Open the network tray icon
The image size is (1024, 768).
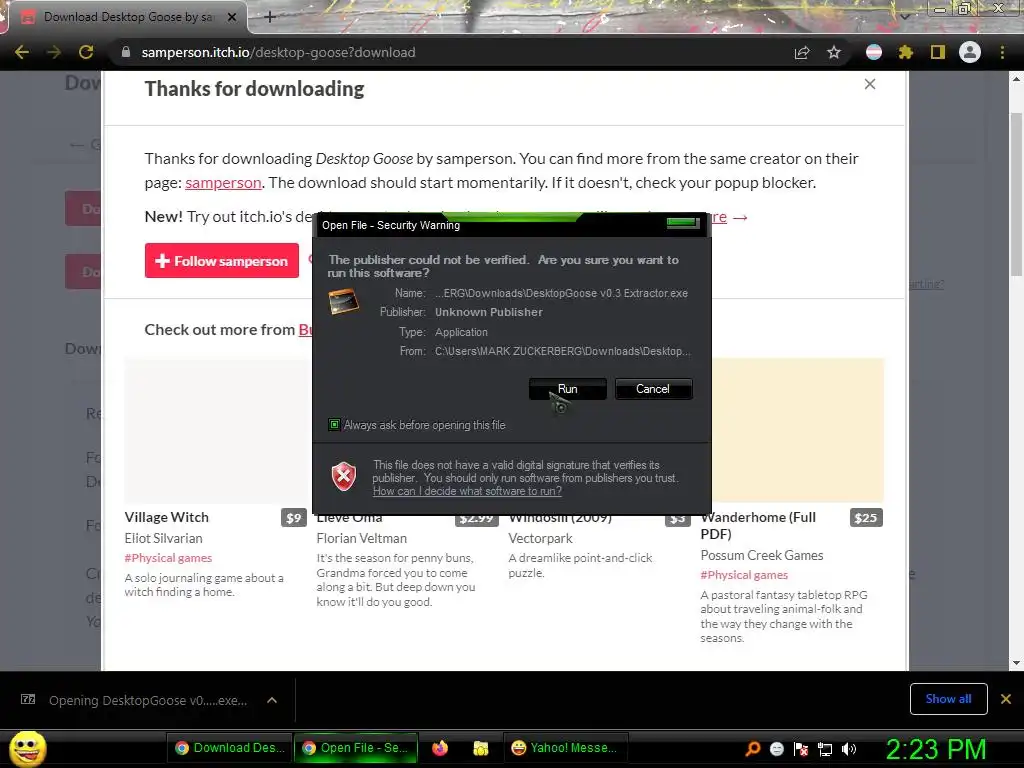click(x=825, y=749)
